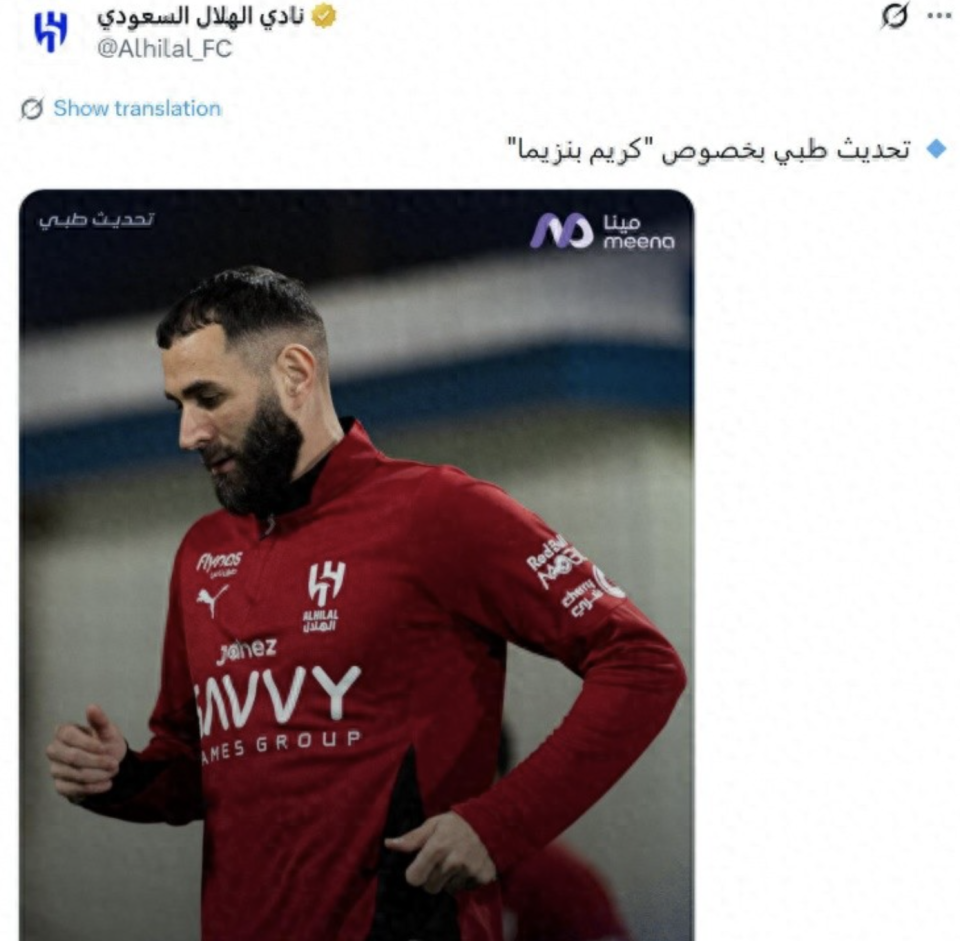Open the attached player photo
960x941 pixels.
356,564
